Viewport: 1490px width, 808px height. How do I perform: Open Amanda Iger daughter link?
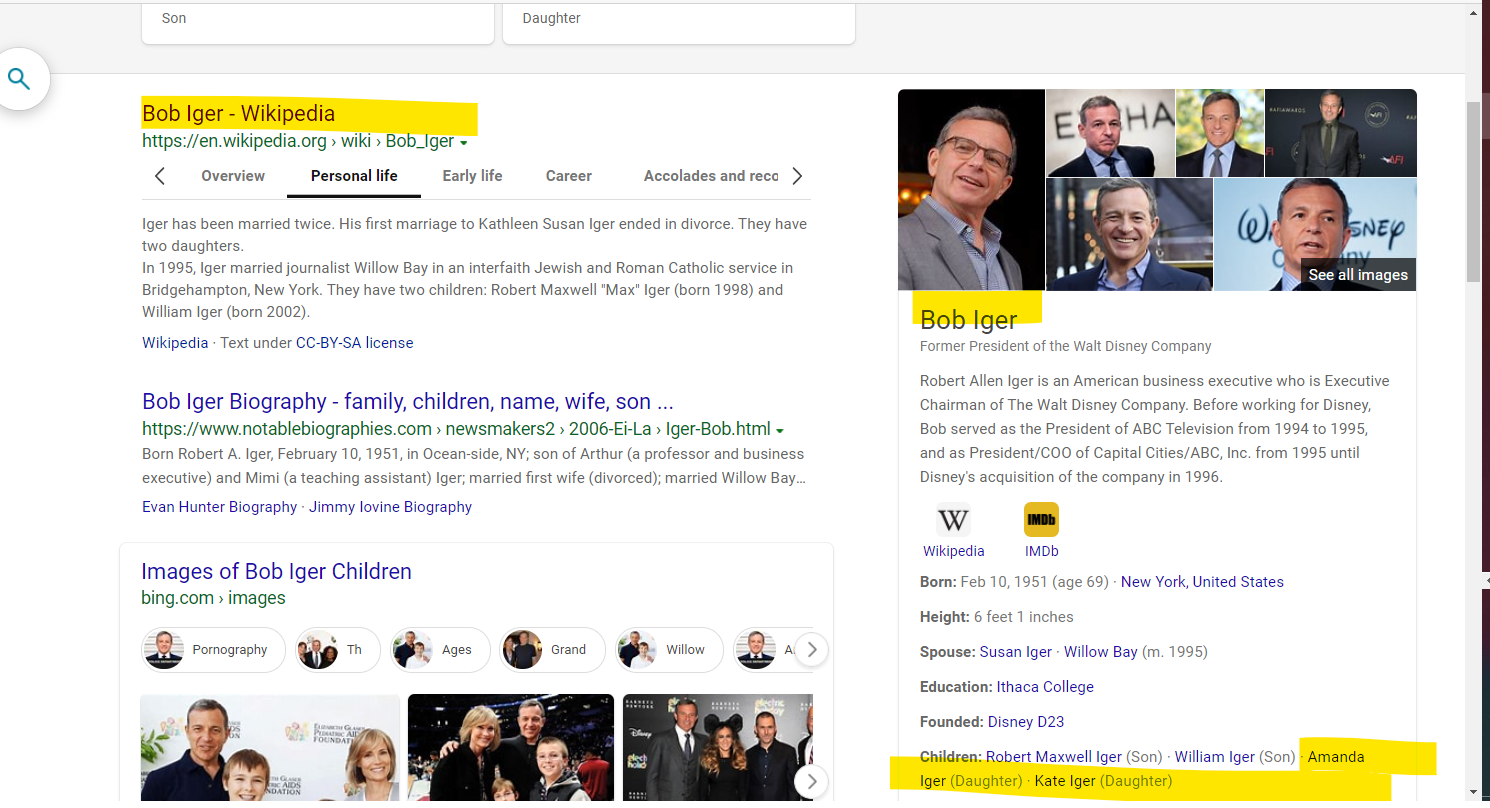(1336, 757)
